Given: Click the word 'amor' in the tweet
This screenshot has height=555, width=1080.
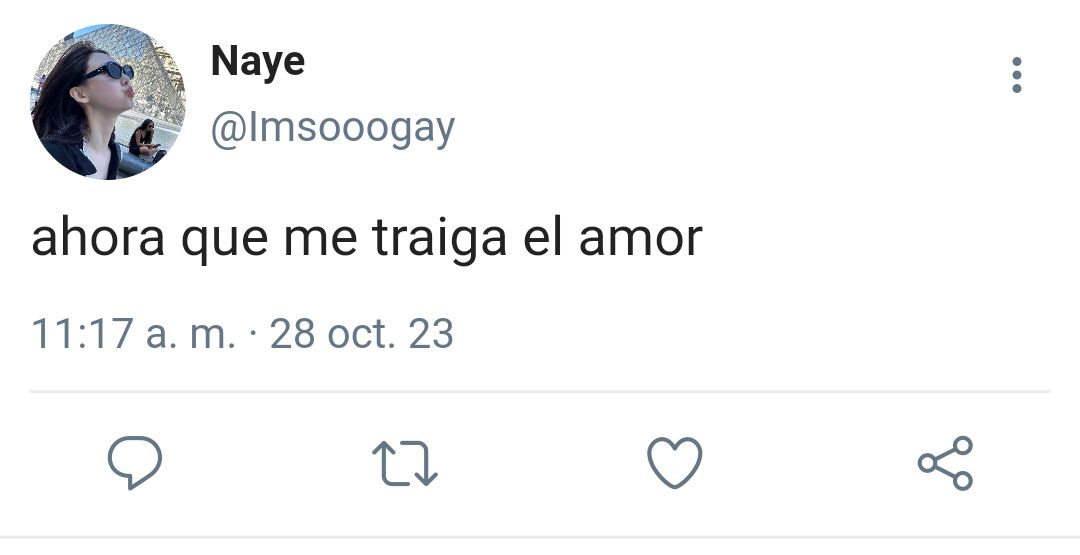Looking at the screenshot, I should click(x=641, y=240).
